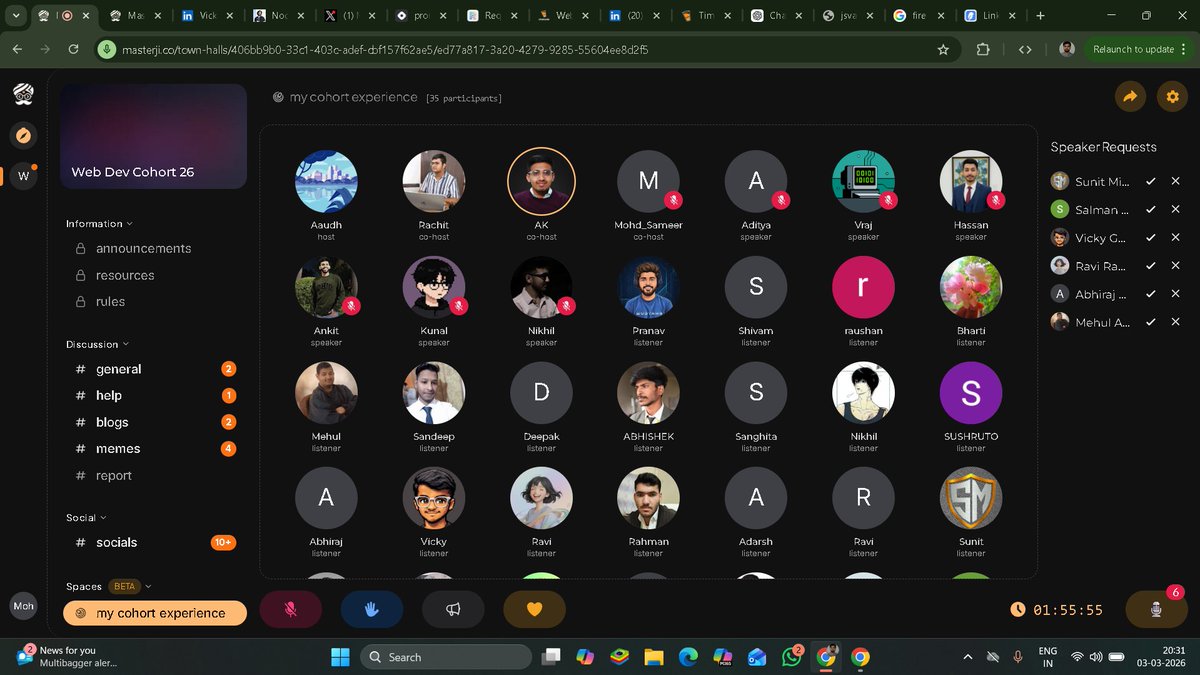Open the Windows Start menu
Image resolution: width=1200 pixels, height=675 pixels.
(340, 657)
